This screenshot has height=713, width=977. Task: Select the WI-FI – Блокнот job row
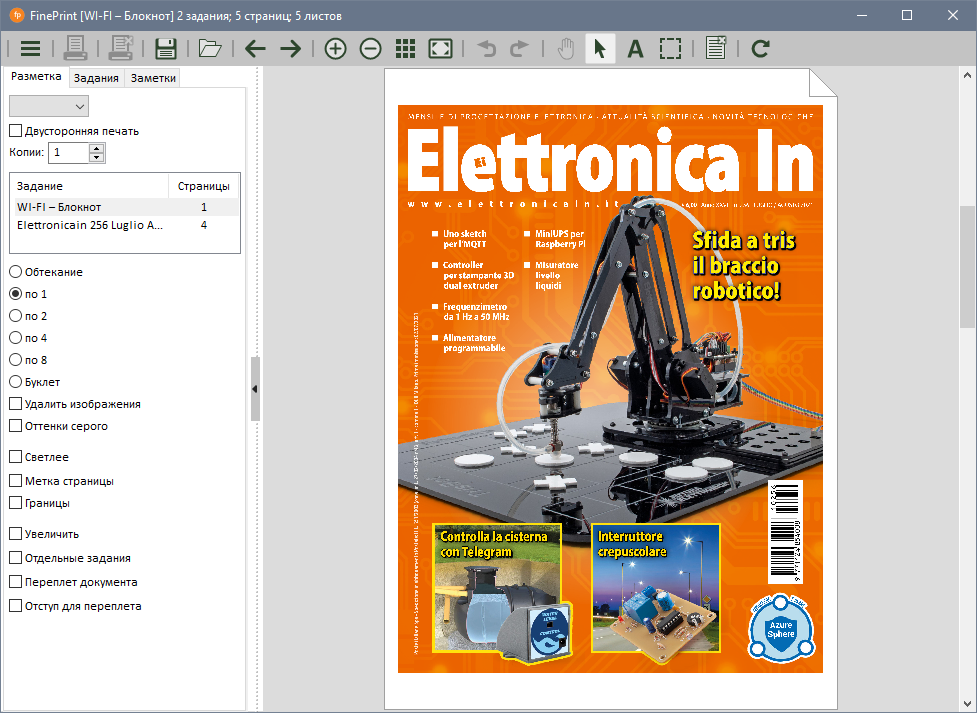click(x=126, y=207)
